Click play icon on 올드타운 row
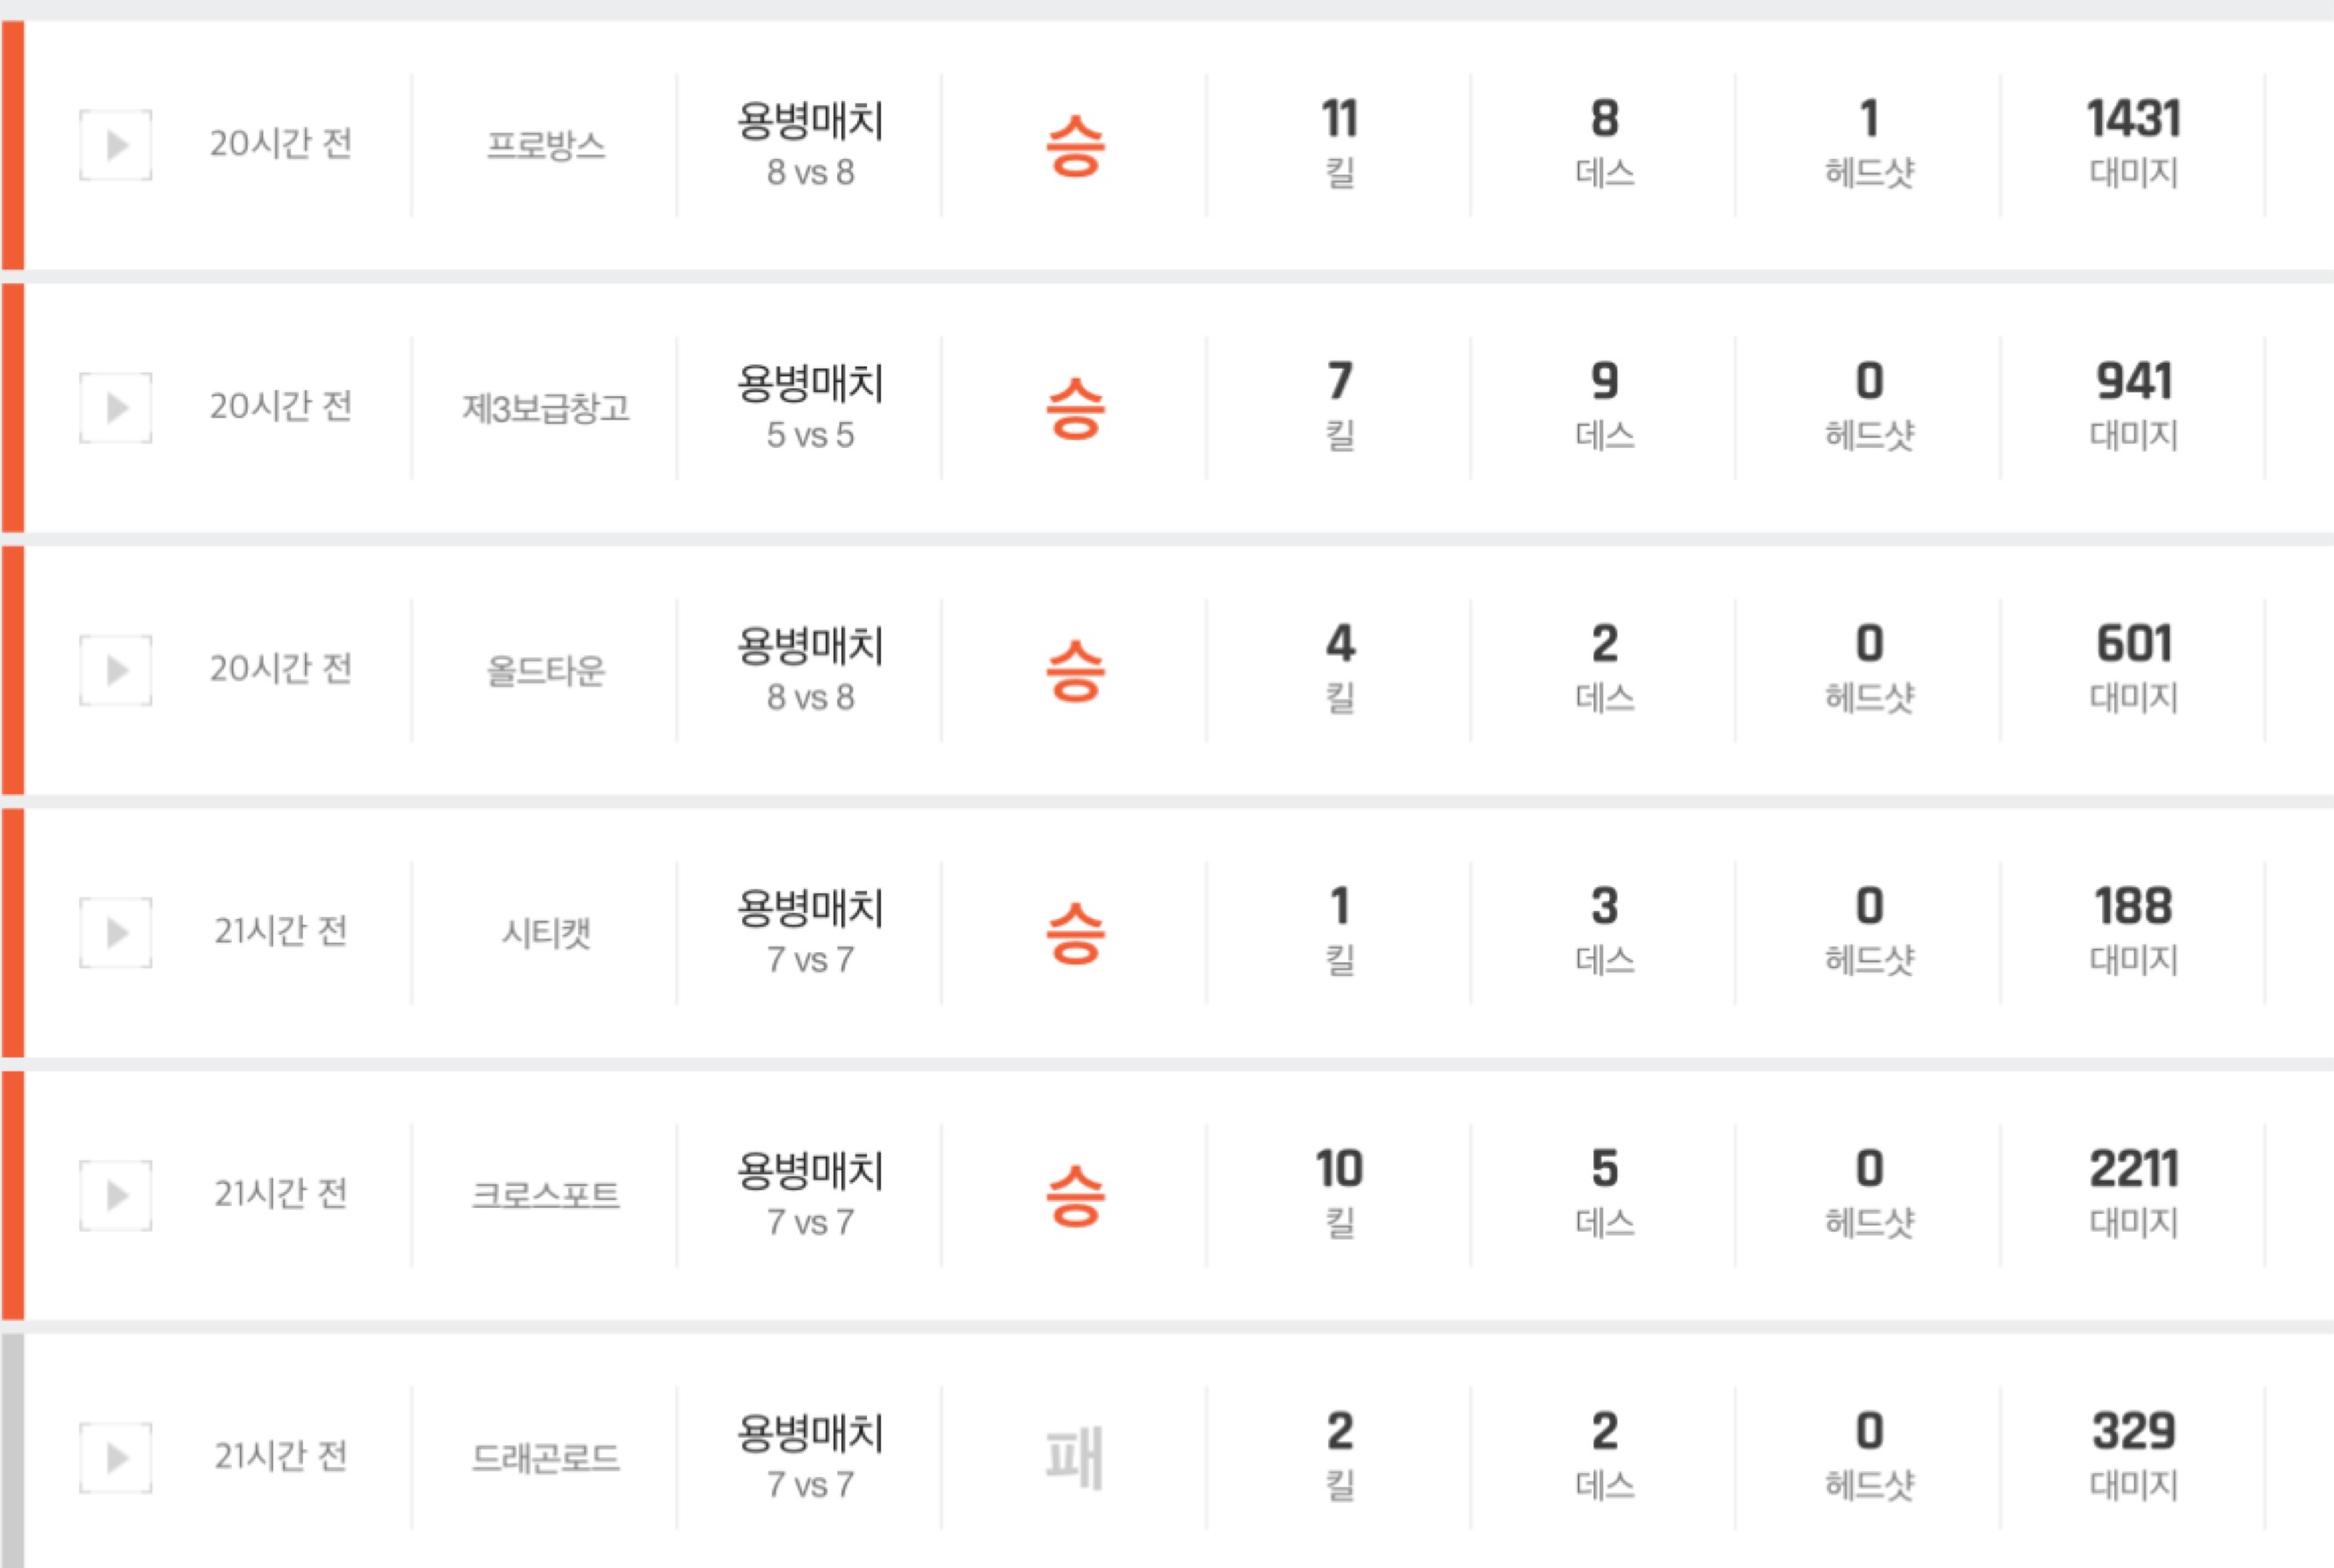The width and height of the screenshot is (2334, 1568). pyautogui.click(x=116, y=670)
